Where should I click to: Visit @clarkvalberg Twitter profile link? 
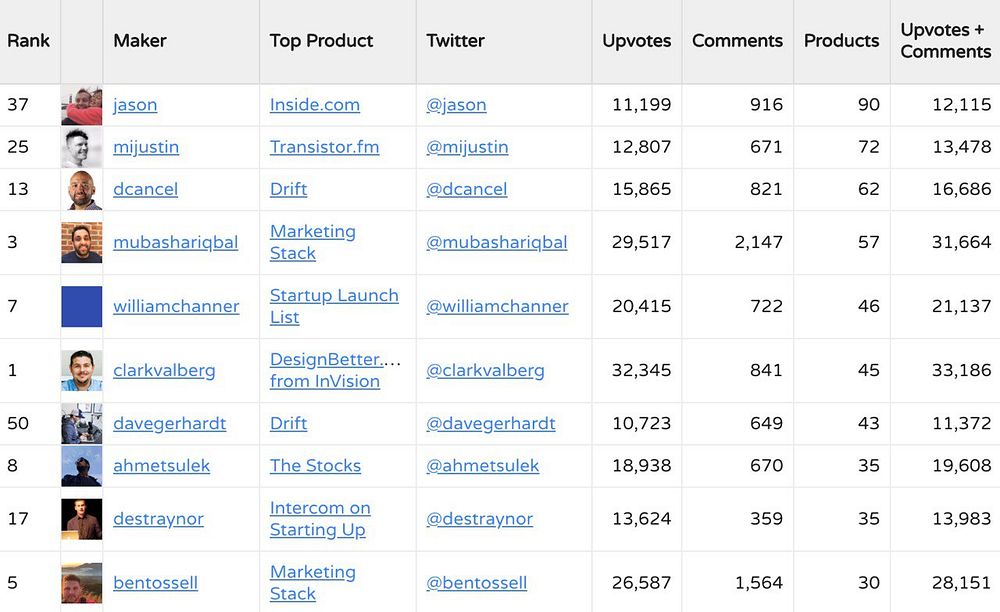coord(485,370)
